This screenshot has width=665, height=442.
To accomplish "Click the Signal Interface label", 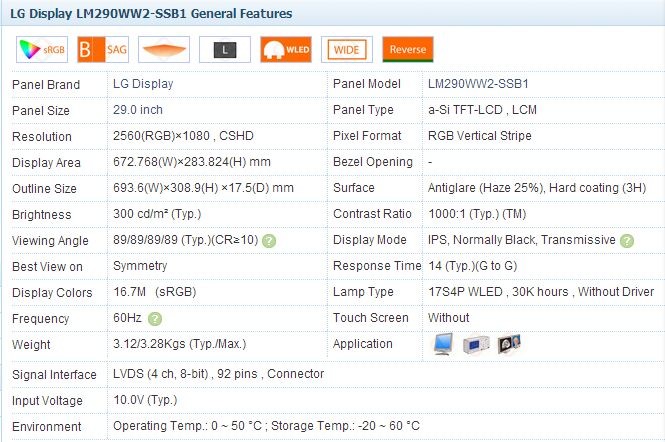I will [54, 375].
